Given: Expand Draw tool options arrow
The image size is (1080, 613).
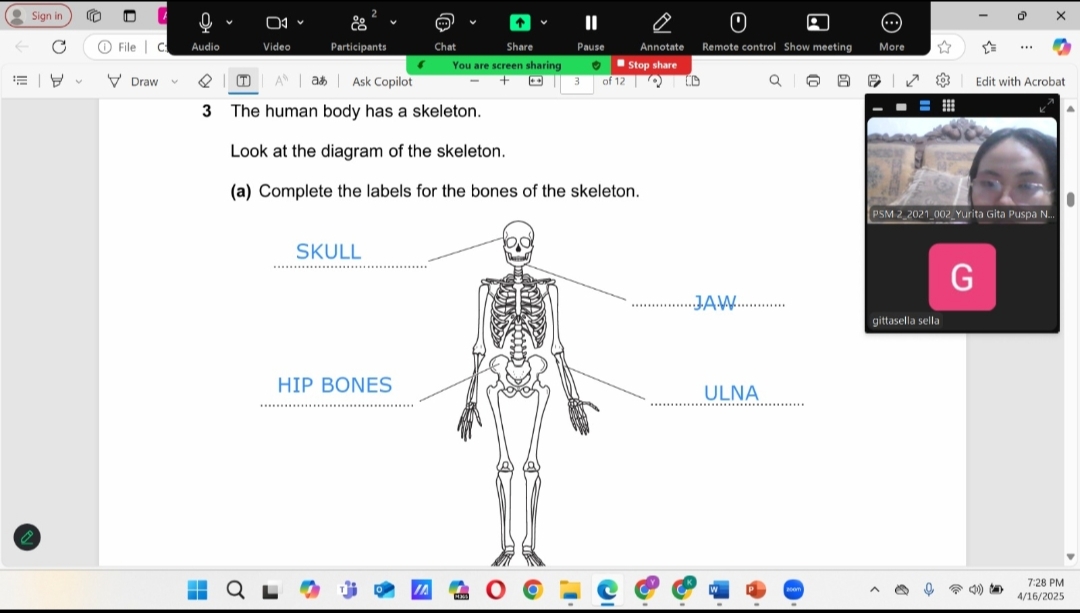Looking at the screenshot, I should point(174,81).
